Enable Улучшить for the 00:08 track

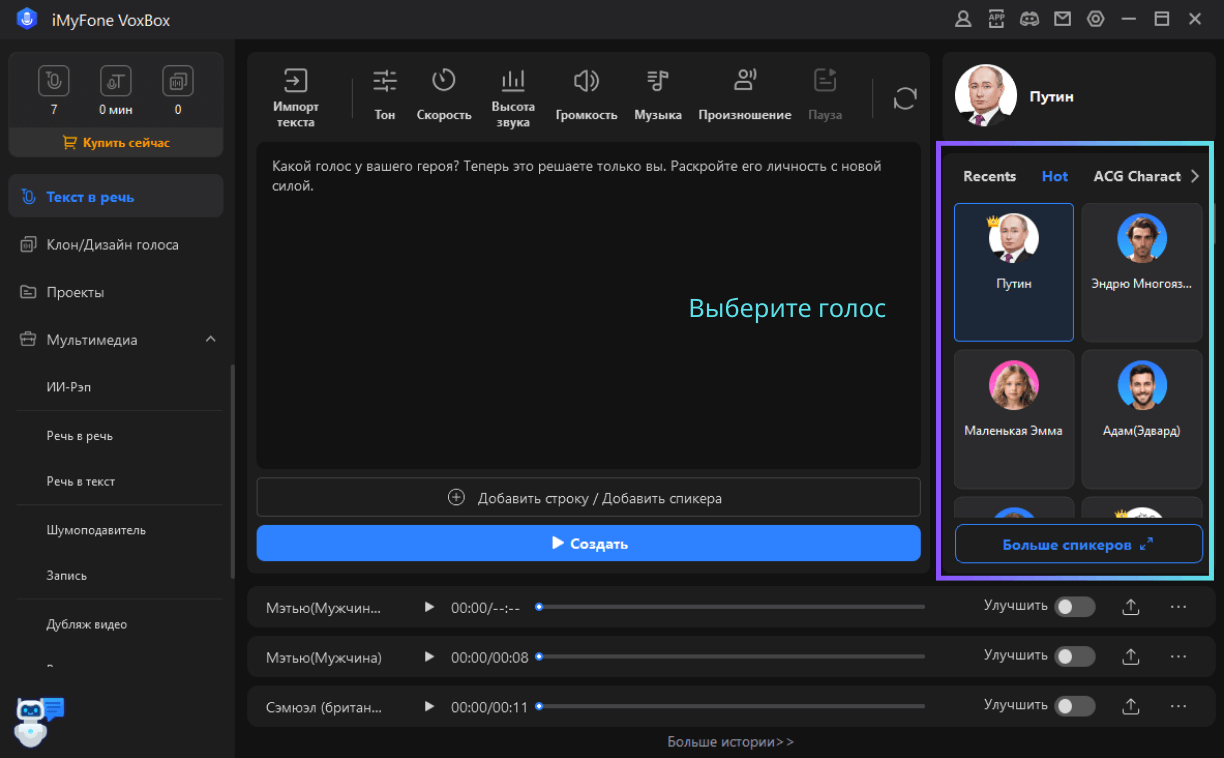click(x=1076, y=657)
